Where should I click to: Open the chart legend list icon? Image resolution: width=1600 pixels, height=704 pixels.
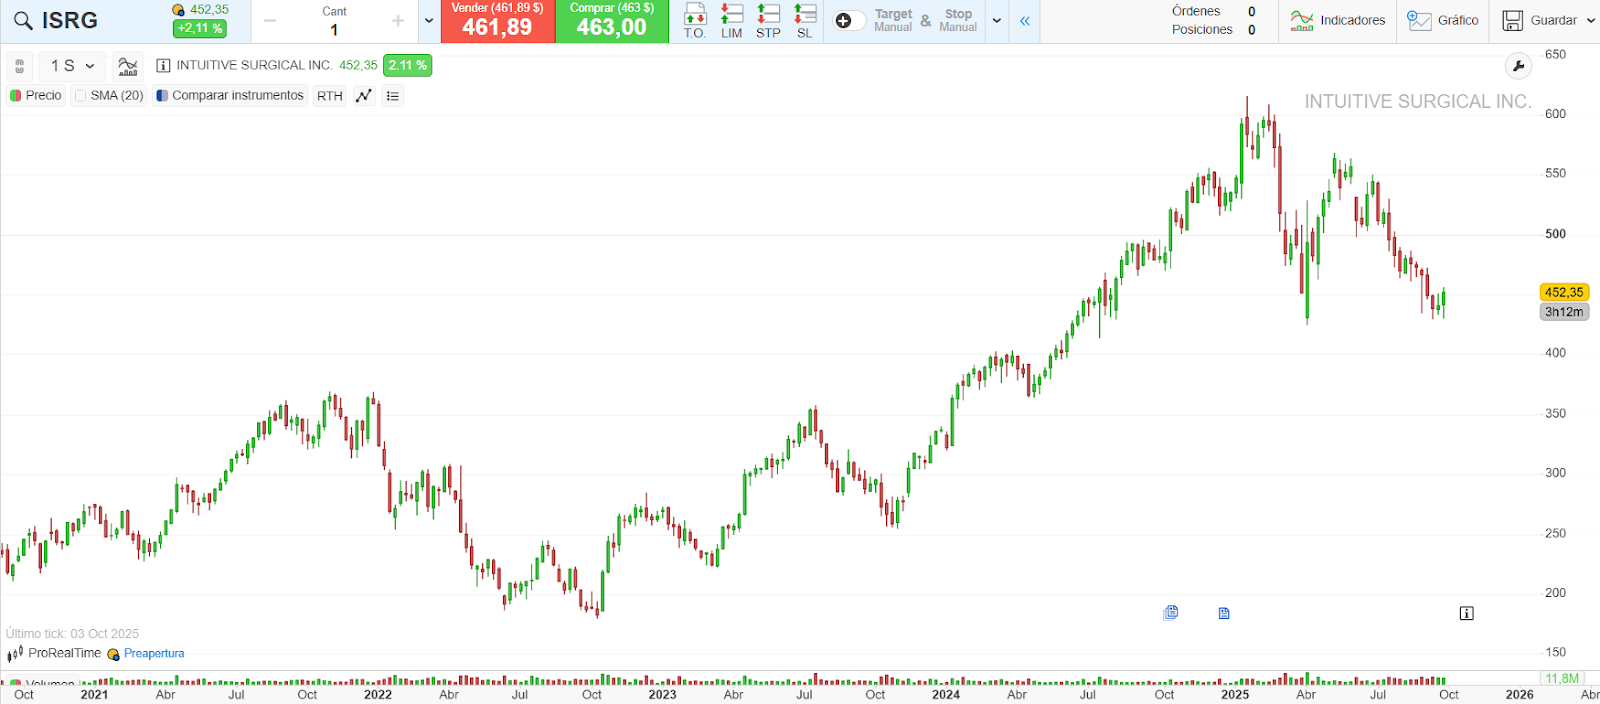[x=393, y=96]
